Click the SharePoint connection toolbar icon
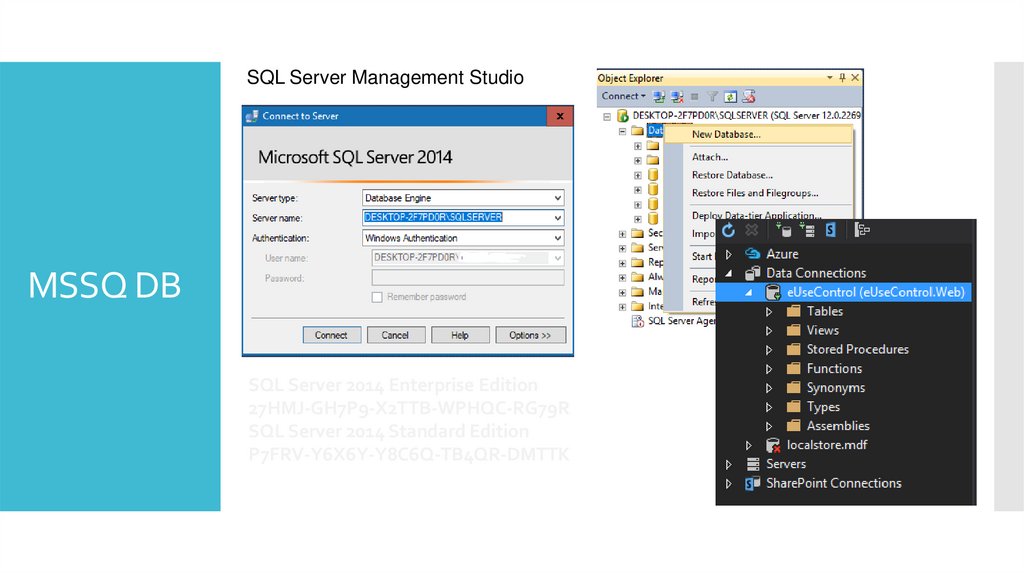This screenshot has height=574, width=1024. [x=830, y=230]
